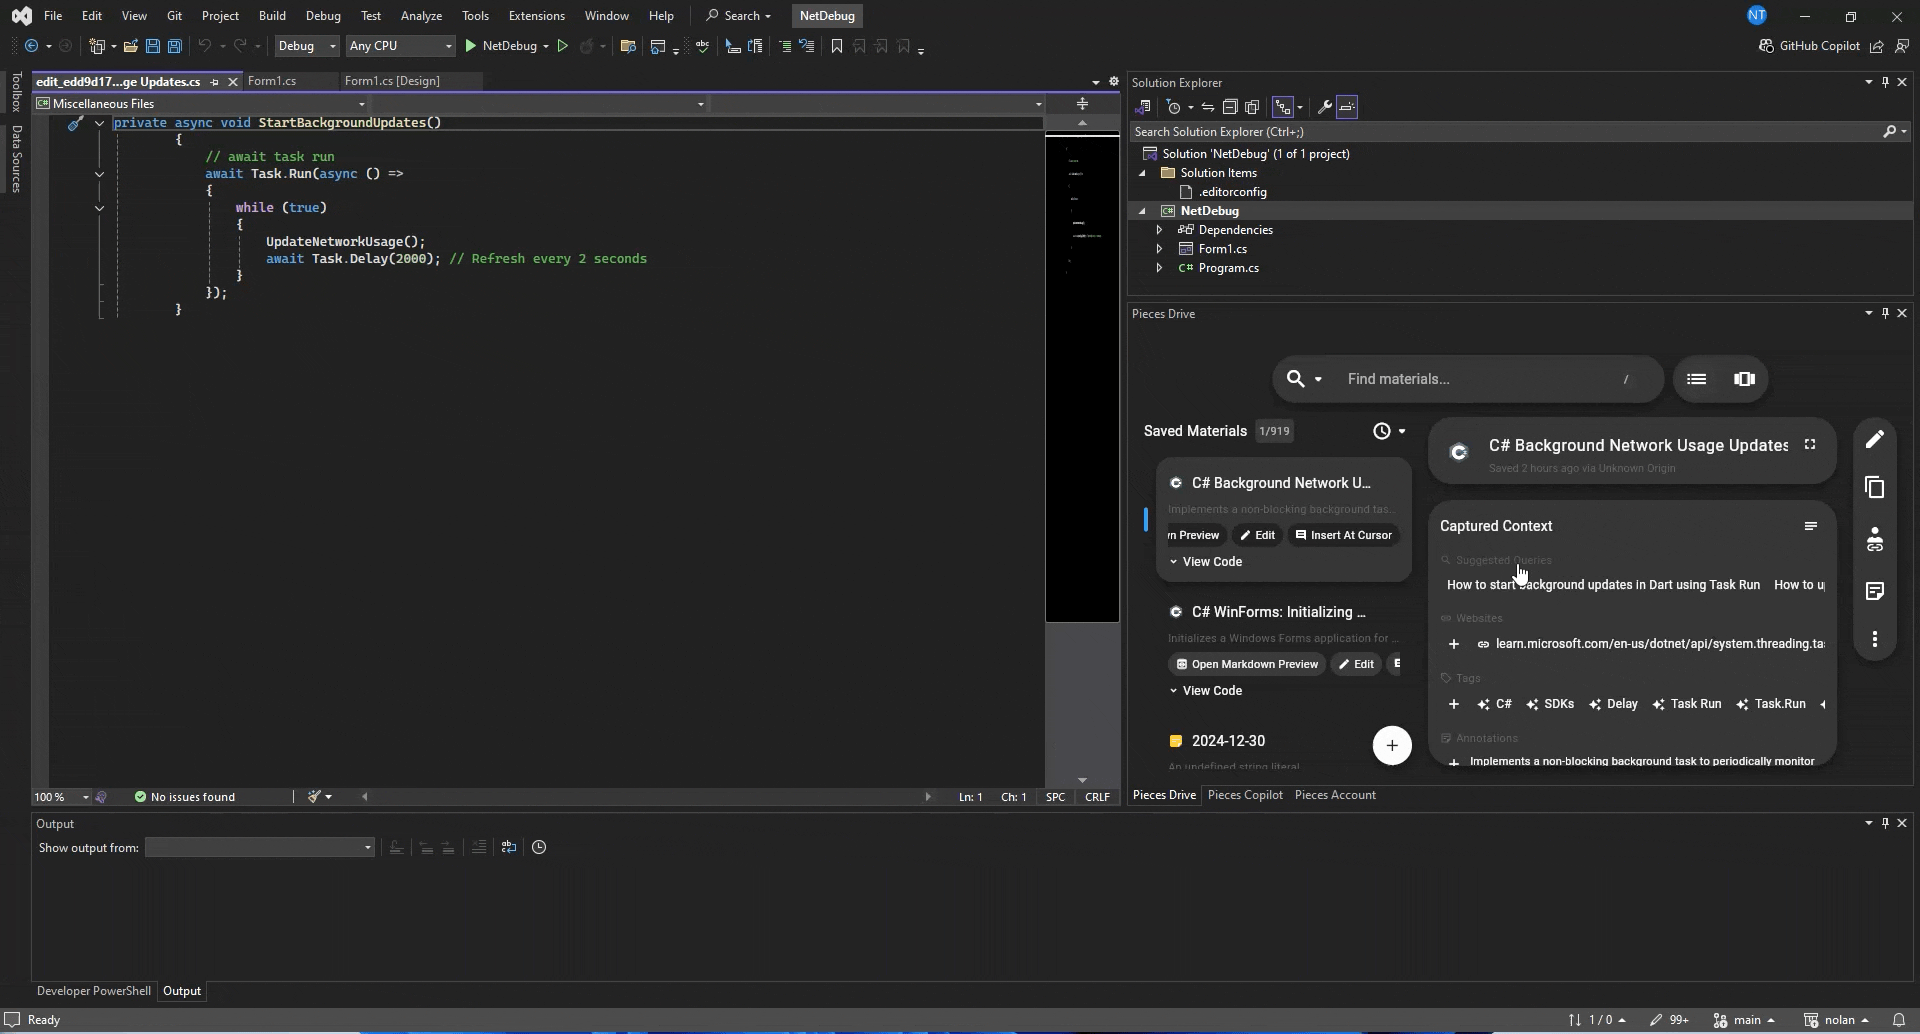Toggle Preview Selected Items in Solution Explorer

point(1347,107)
